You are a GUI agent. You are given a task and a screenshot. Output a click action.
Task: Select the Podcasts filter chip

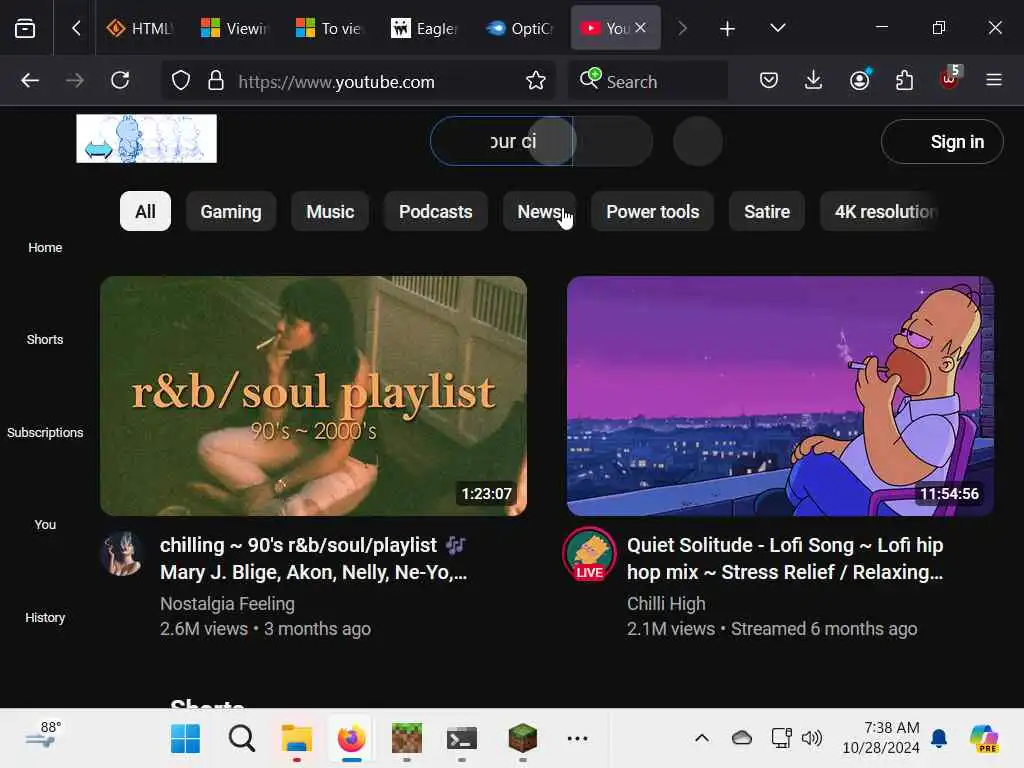tap(436, 212)
